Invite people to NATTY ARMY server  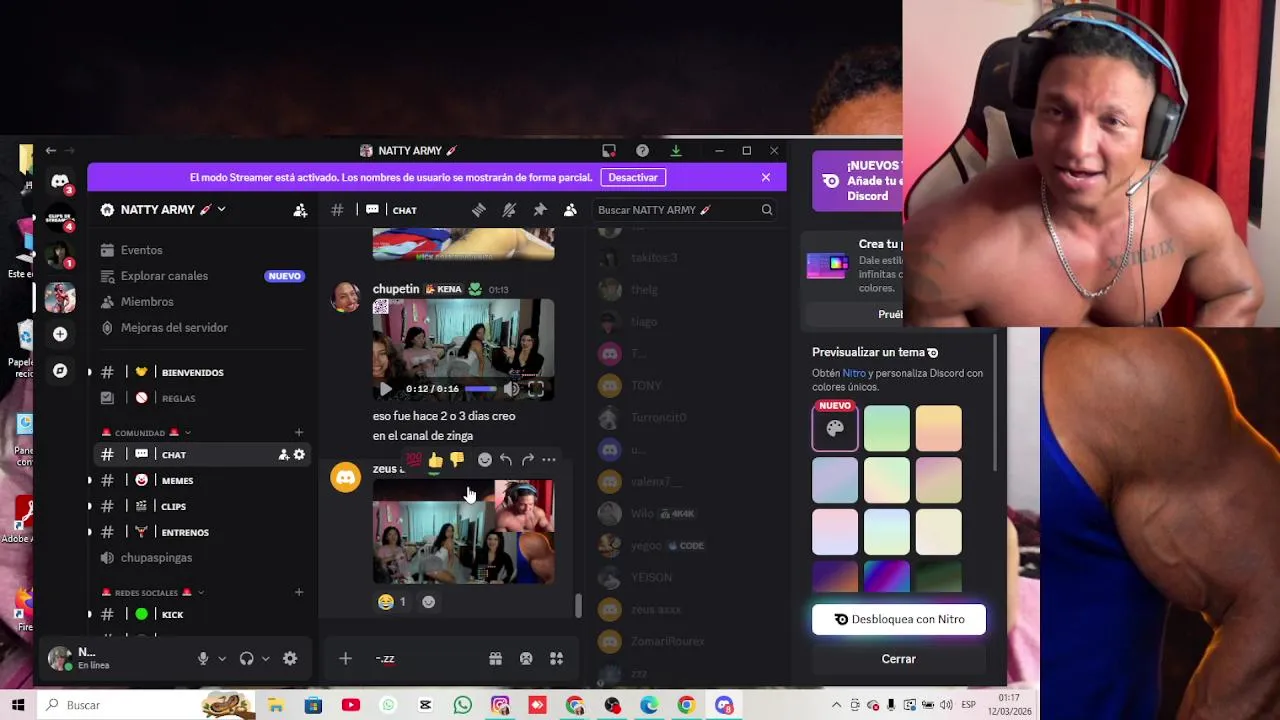(300, 210)
